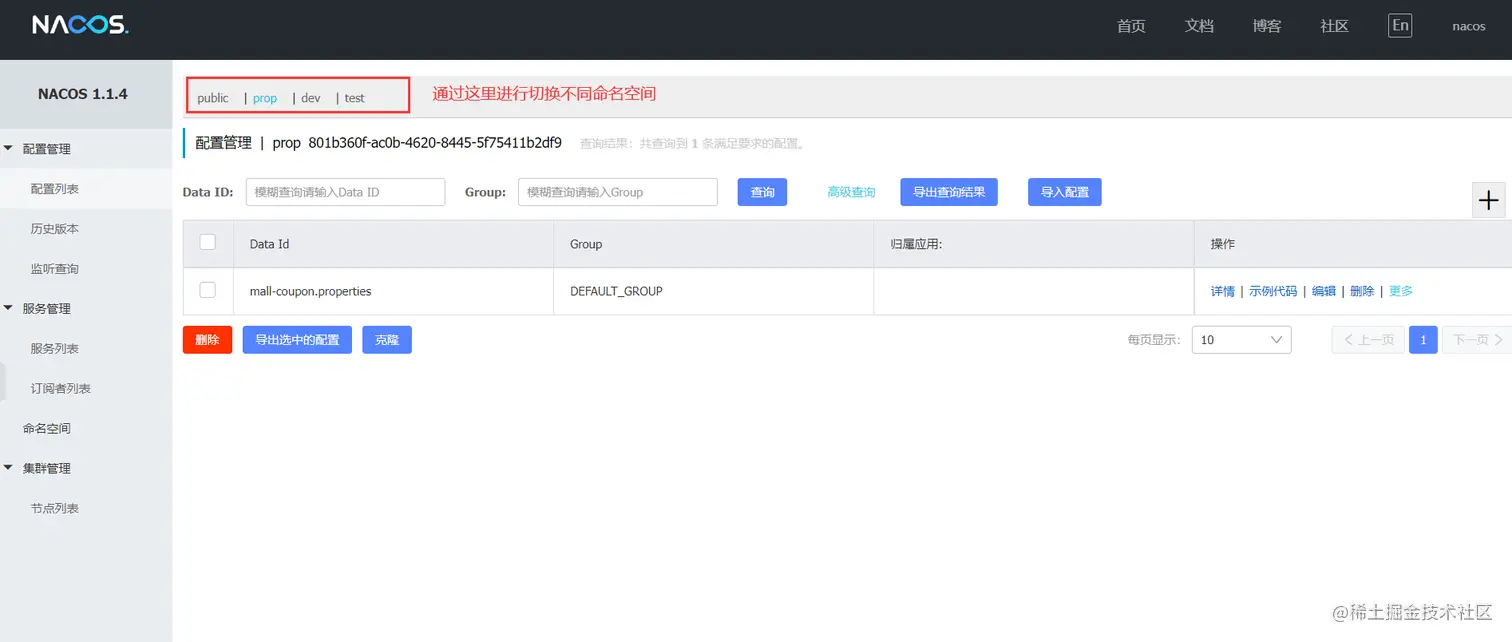
Task: Toggle the select-all checkbox in table header
Action: tap(208, 242)
